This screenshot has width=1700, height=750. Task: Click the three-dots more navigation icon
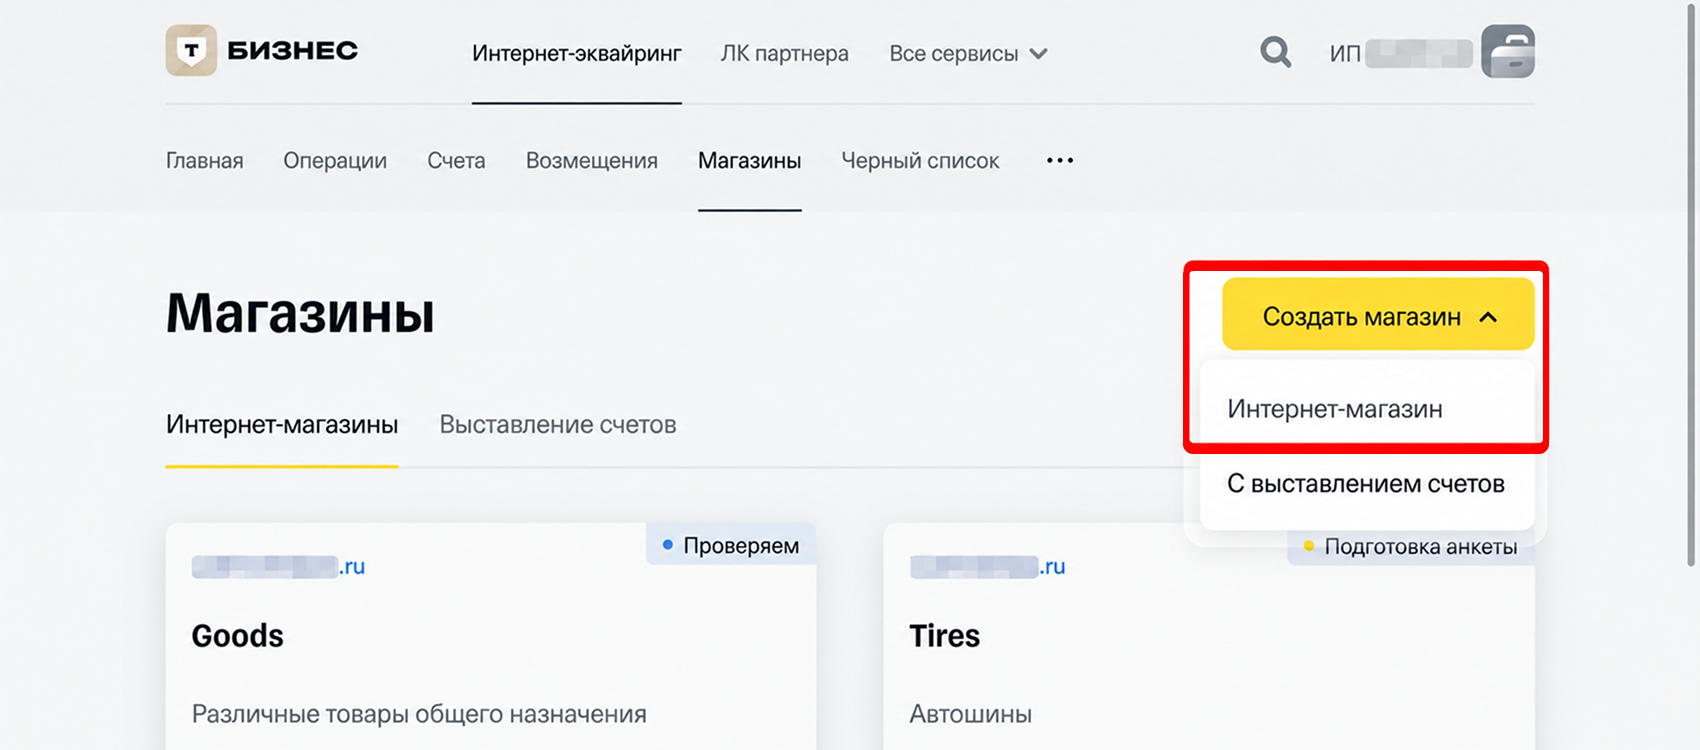pyautogui.click(x=1060, y=160)
